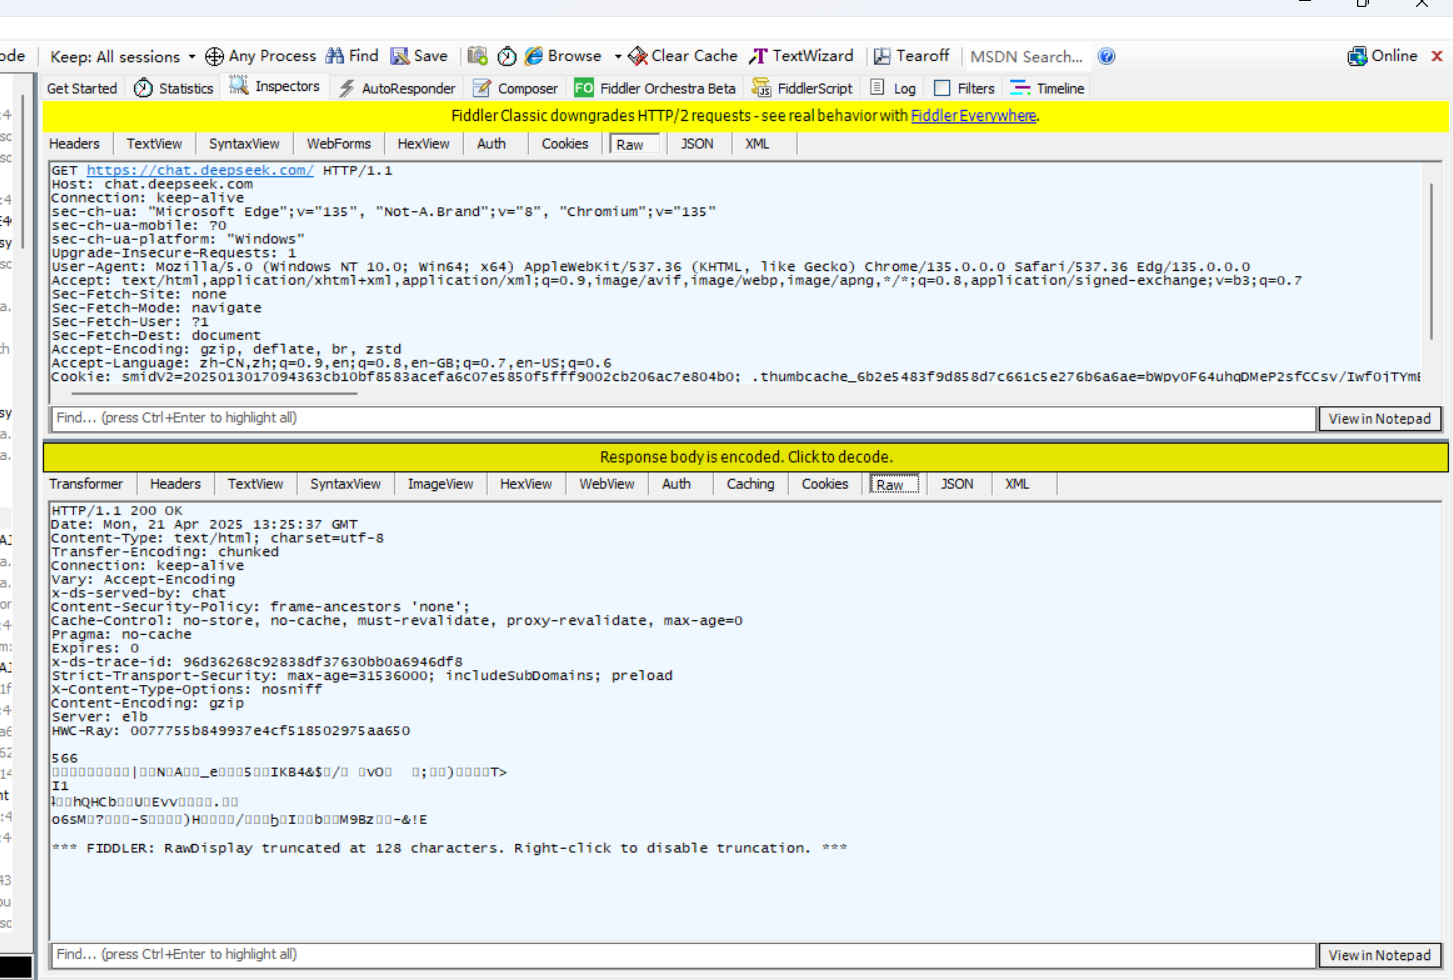The width and height of the screenshot is (1453, 980).
Task: Select the request XML inspector tab
Action: pos(757,144)
